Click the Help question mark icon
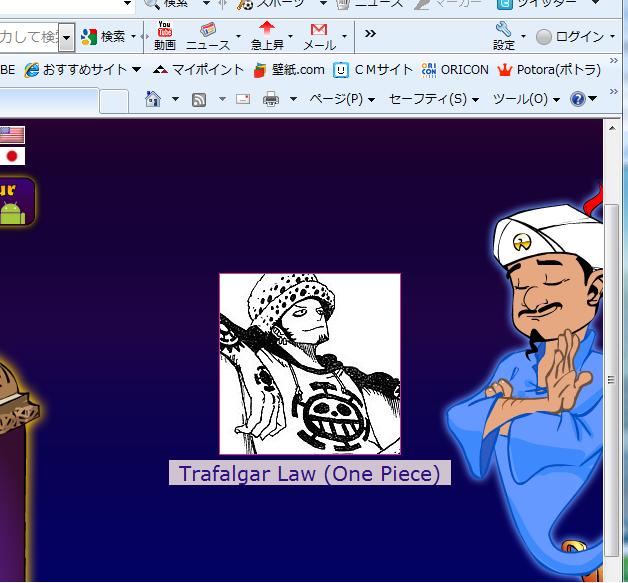 (x=578, y=99)
